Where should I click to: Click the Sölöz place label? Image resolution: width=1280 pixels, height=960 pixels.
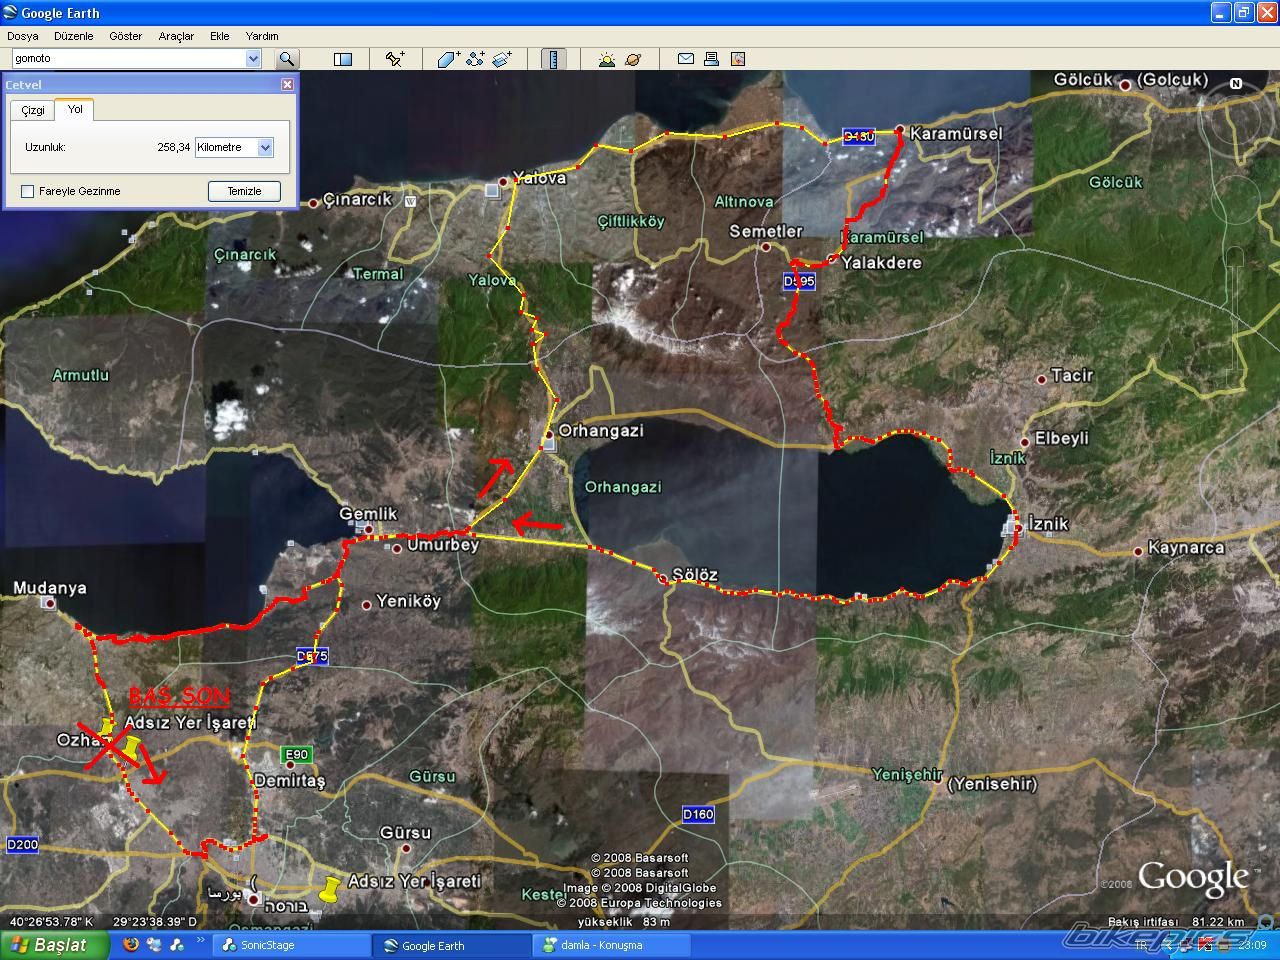(x=695, y=574)
